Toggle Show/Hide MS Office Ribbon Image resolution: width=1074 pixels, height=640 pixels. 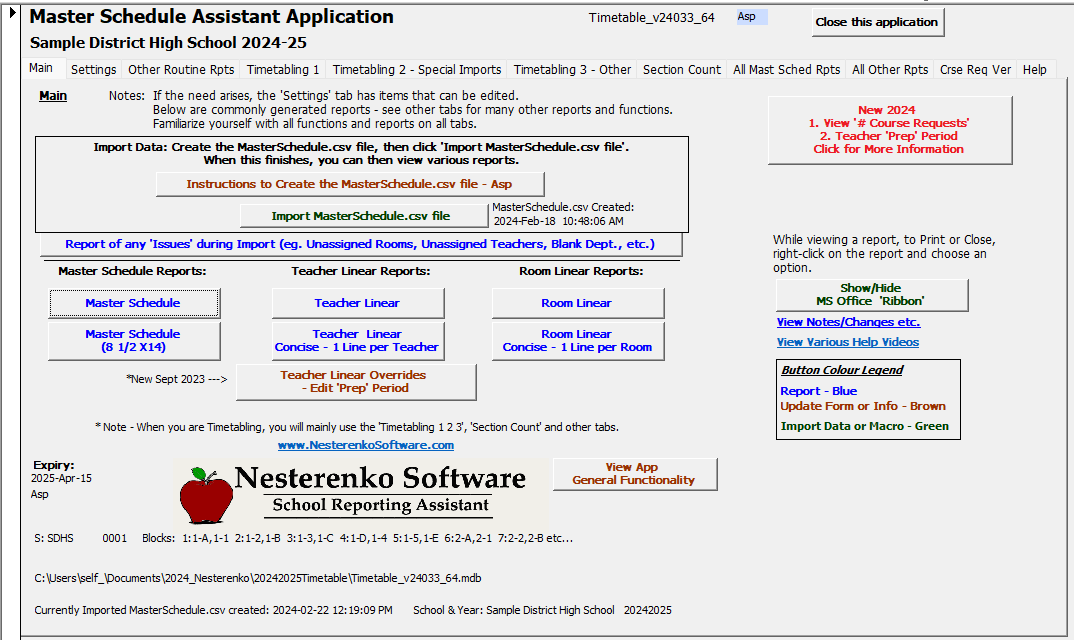coord(871,295)
